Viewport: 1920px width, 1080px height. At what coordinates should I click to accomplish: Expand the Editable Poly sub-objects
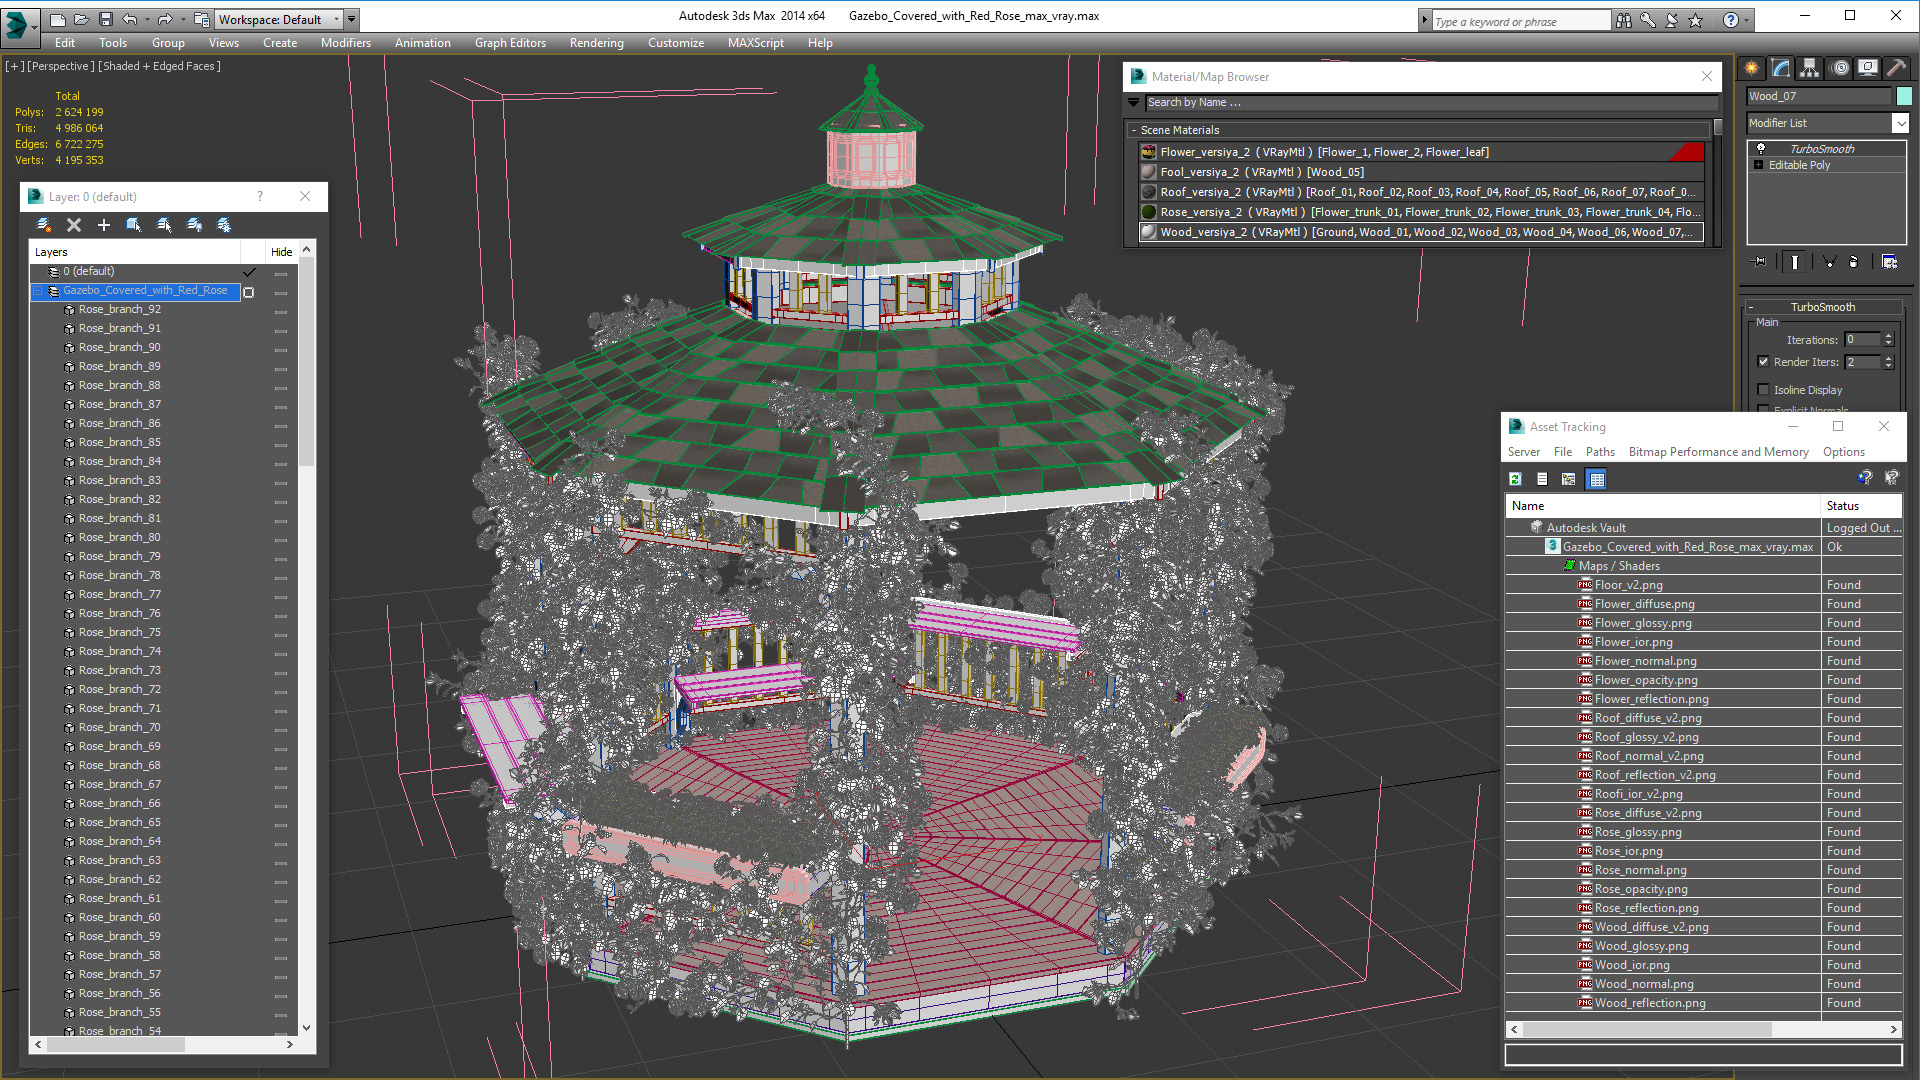(1759, 165)
